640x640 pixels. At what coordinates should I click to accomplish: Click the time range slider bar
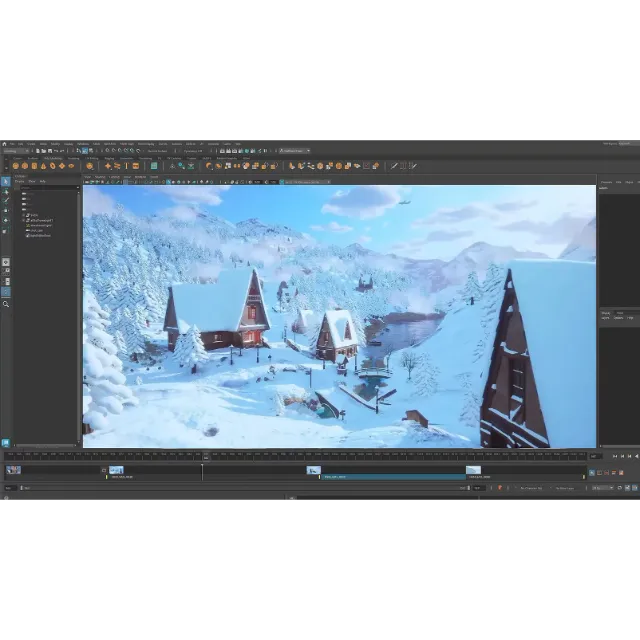(244, 488)
